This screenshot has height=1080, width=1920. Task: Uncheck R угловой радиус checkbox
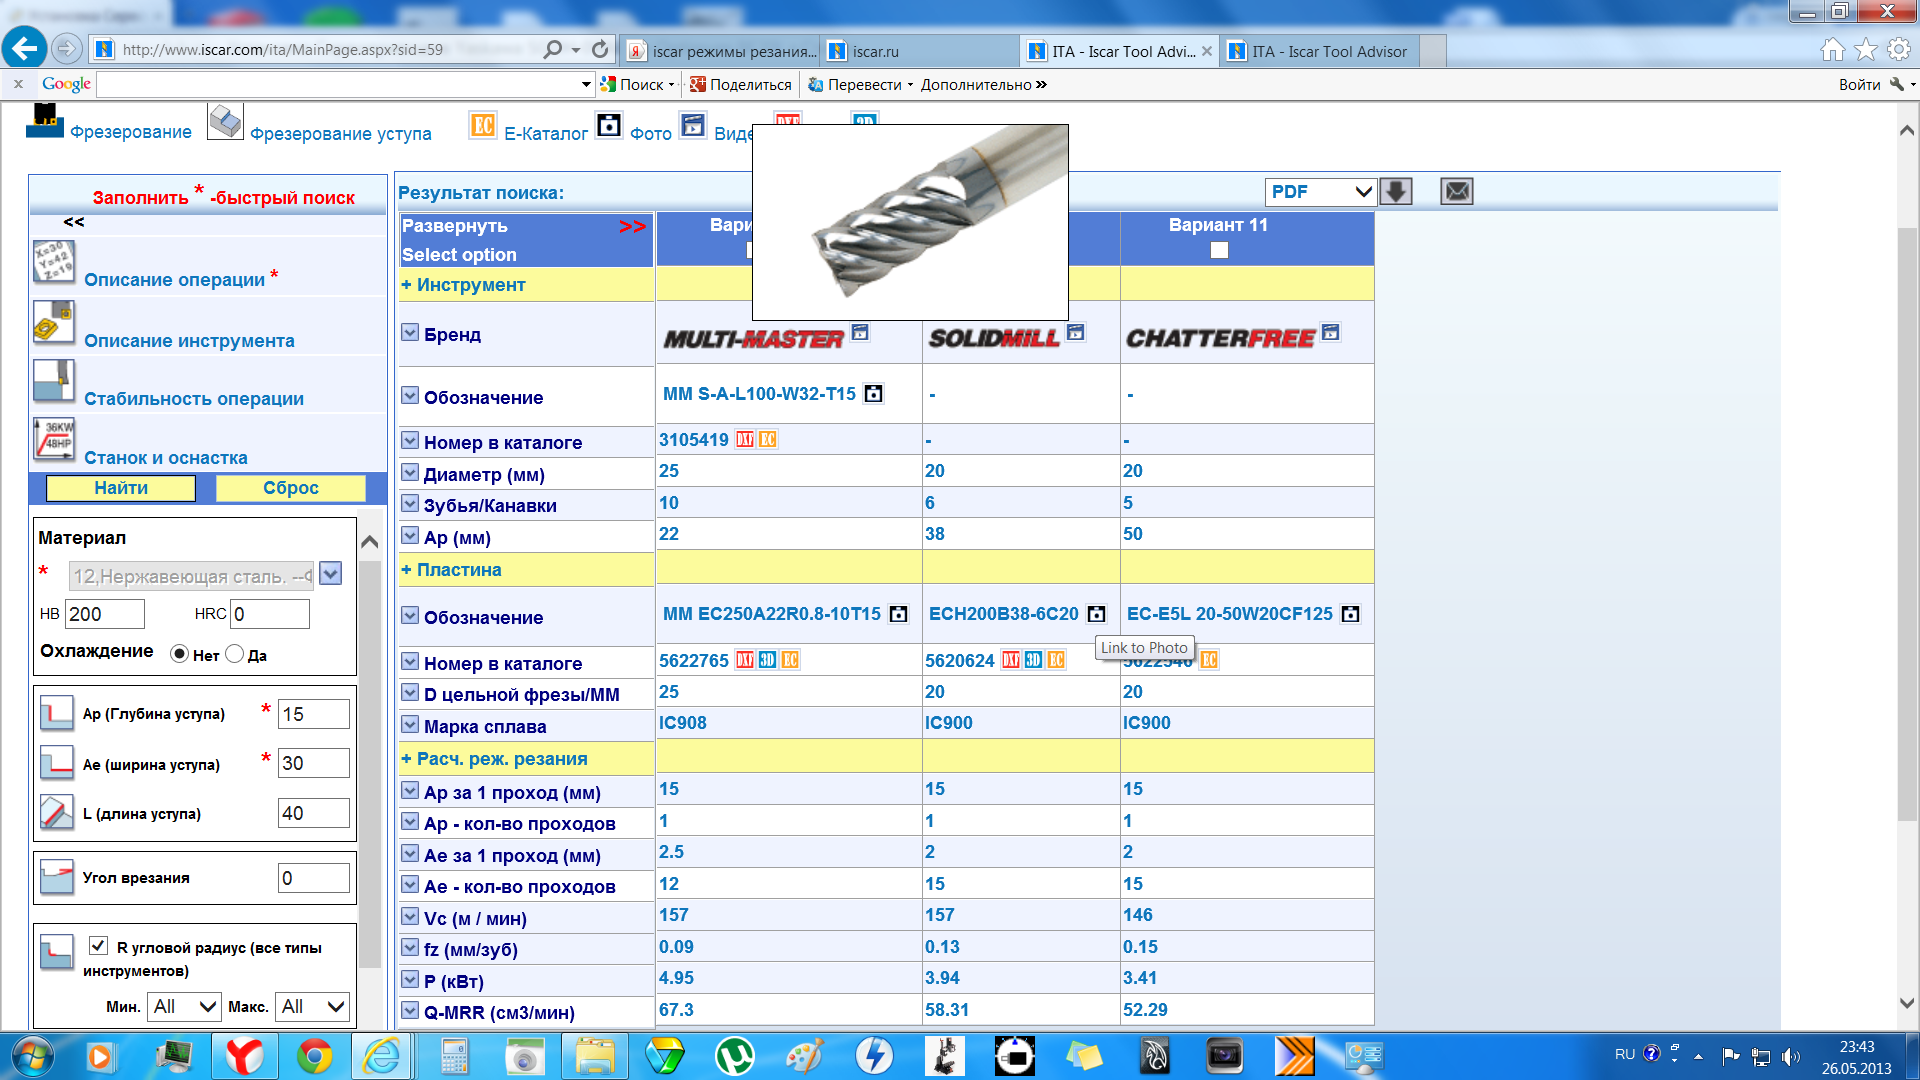point(98,946)
